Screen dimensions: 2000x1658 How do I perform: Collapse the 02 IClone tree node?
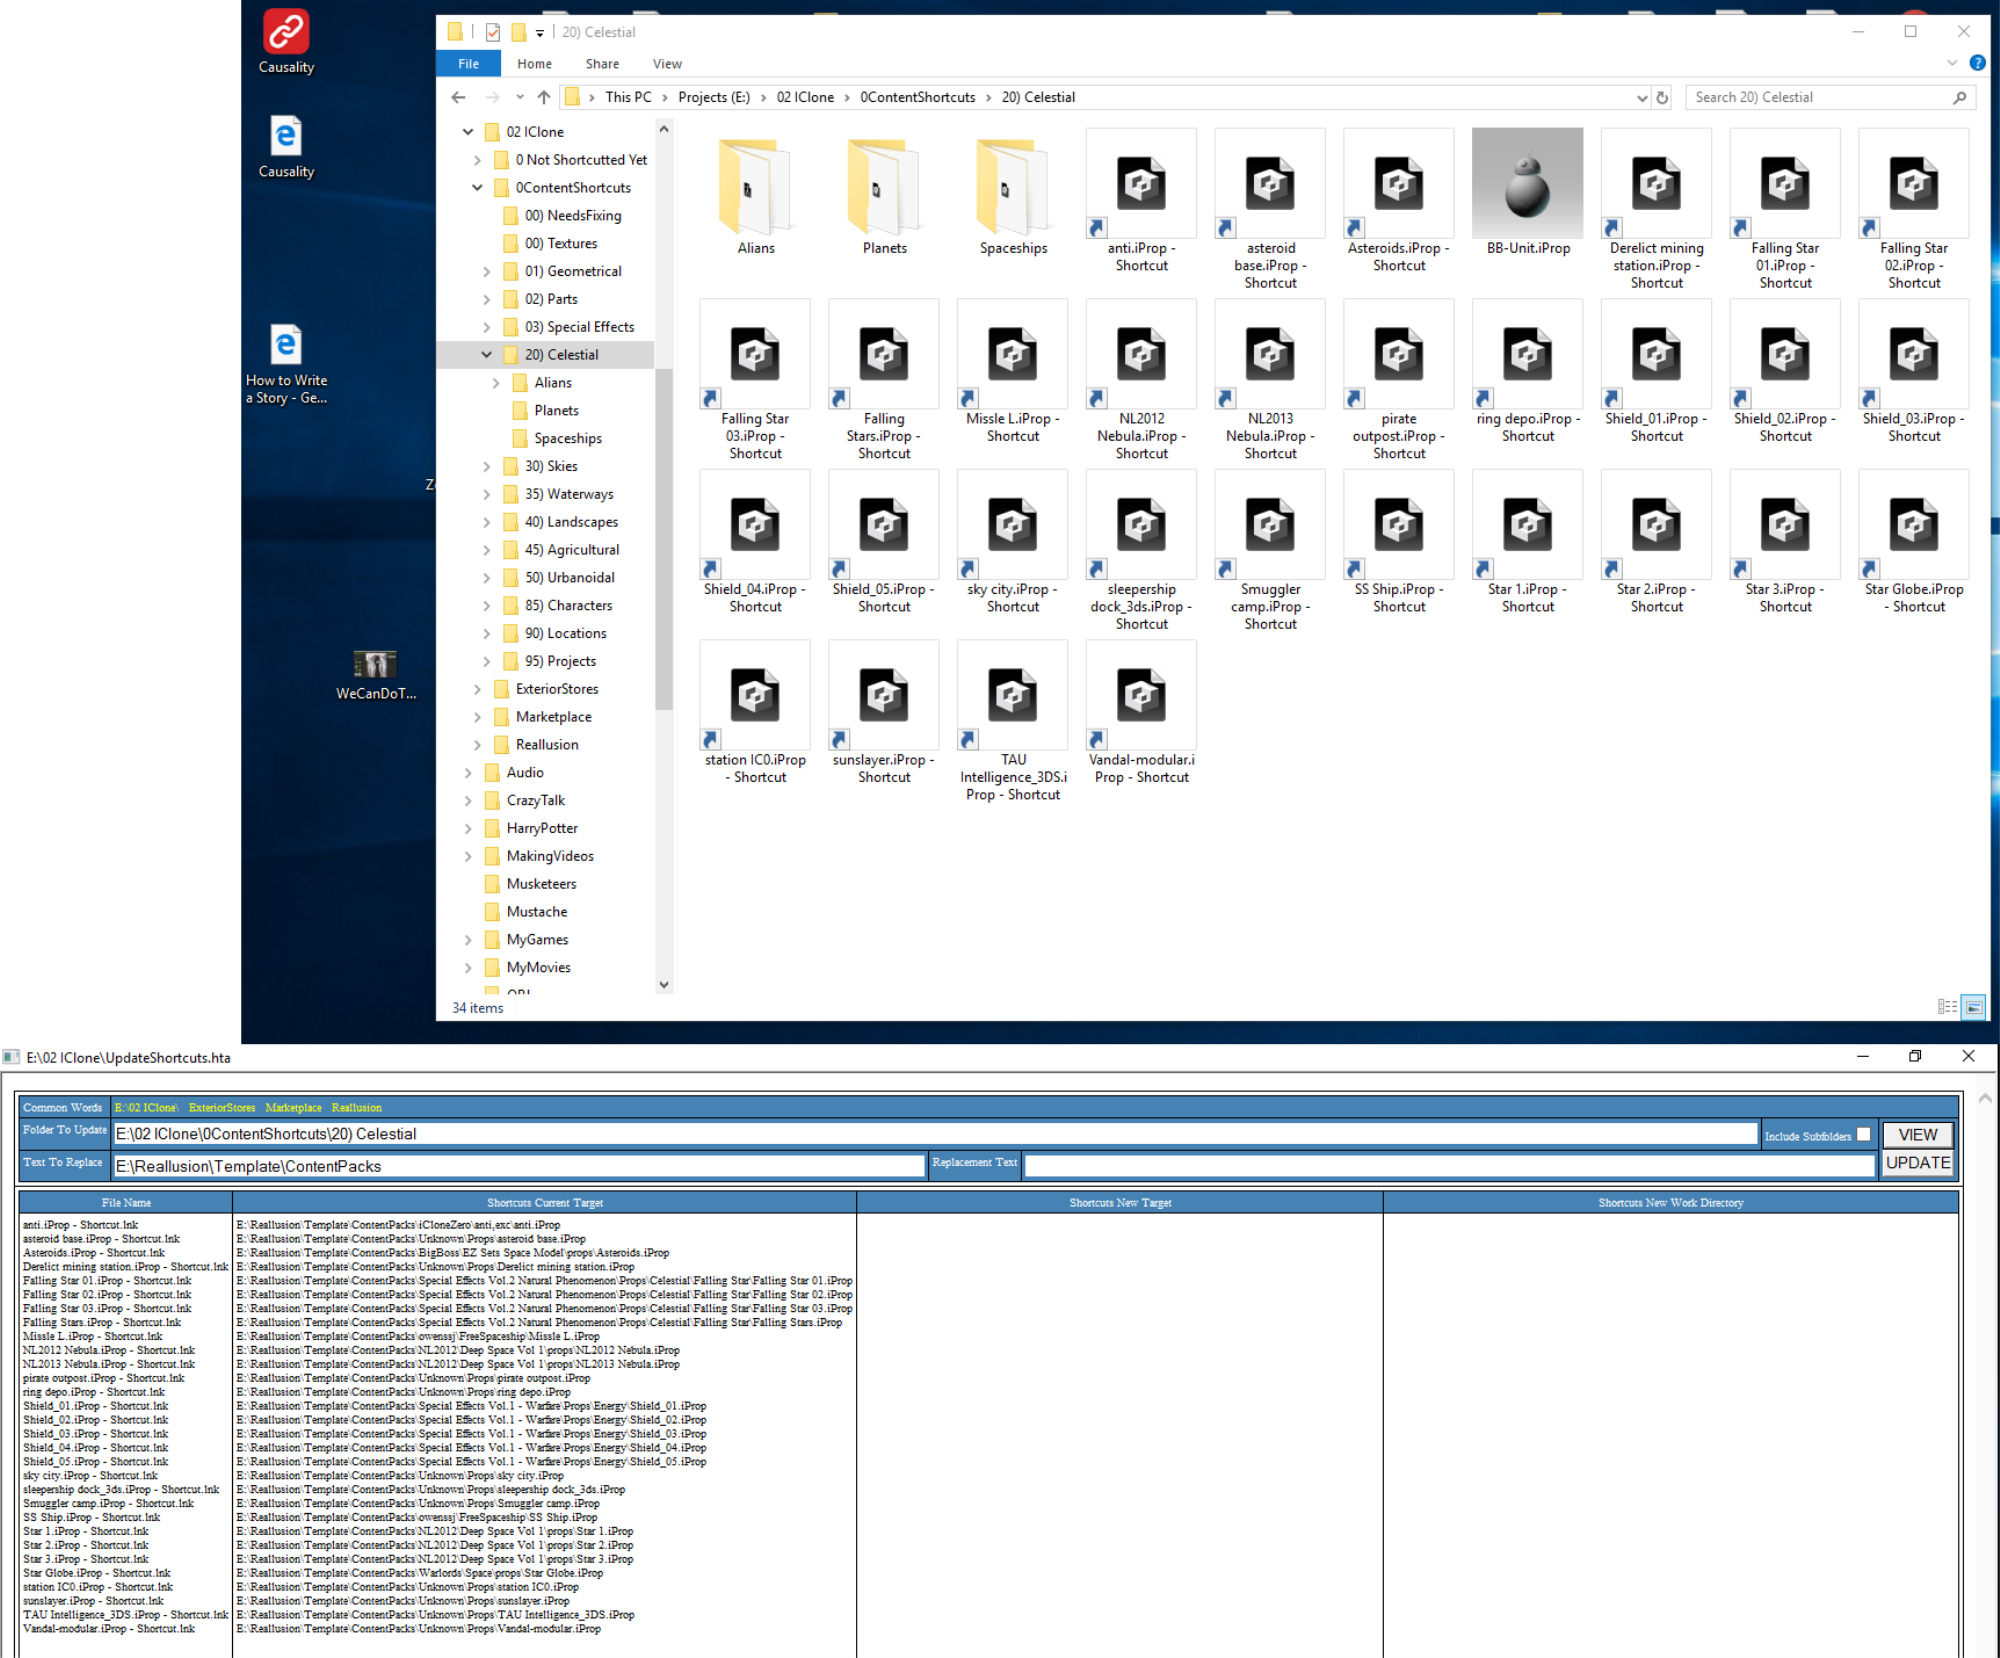[x=468, y=132]
